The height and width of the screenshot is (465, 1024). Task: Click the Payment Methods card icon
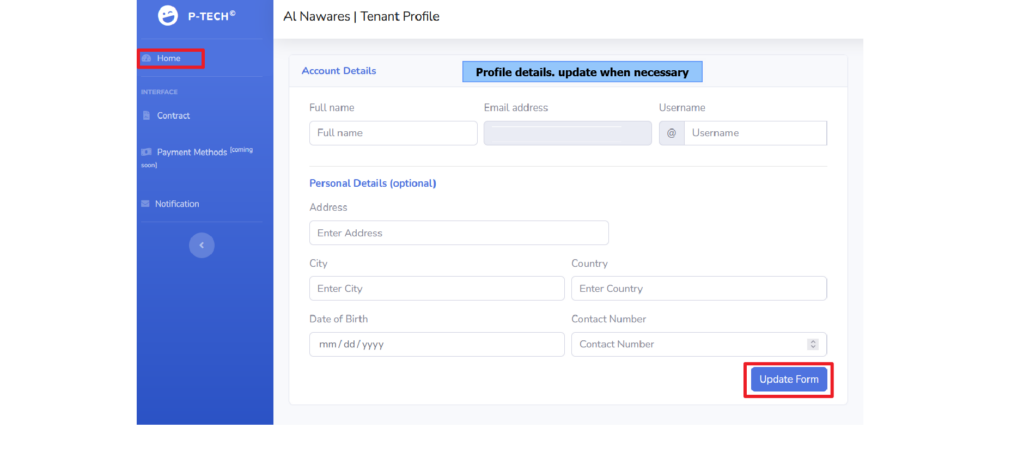coord(146,152)
